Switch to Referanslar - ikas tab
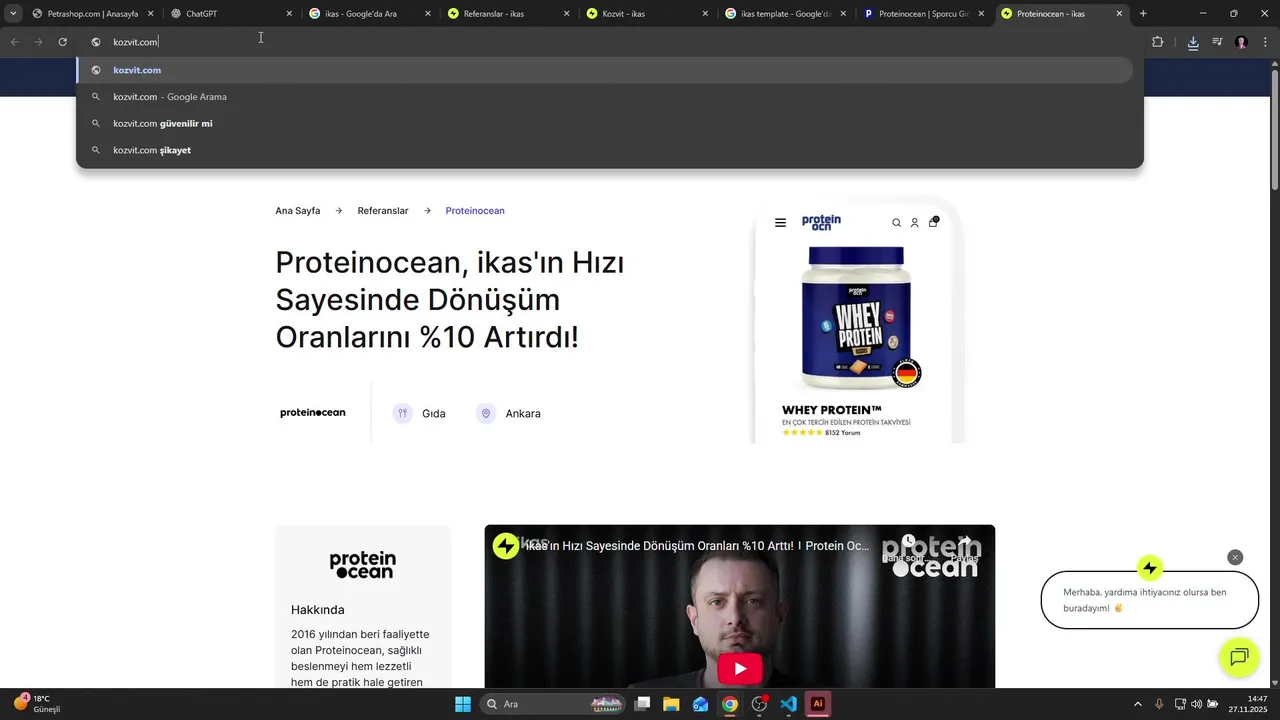The height and width of the screenshot is (720, 1280). tap(508, 14)
